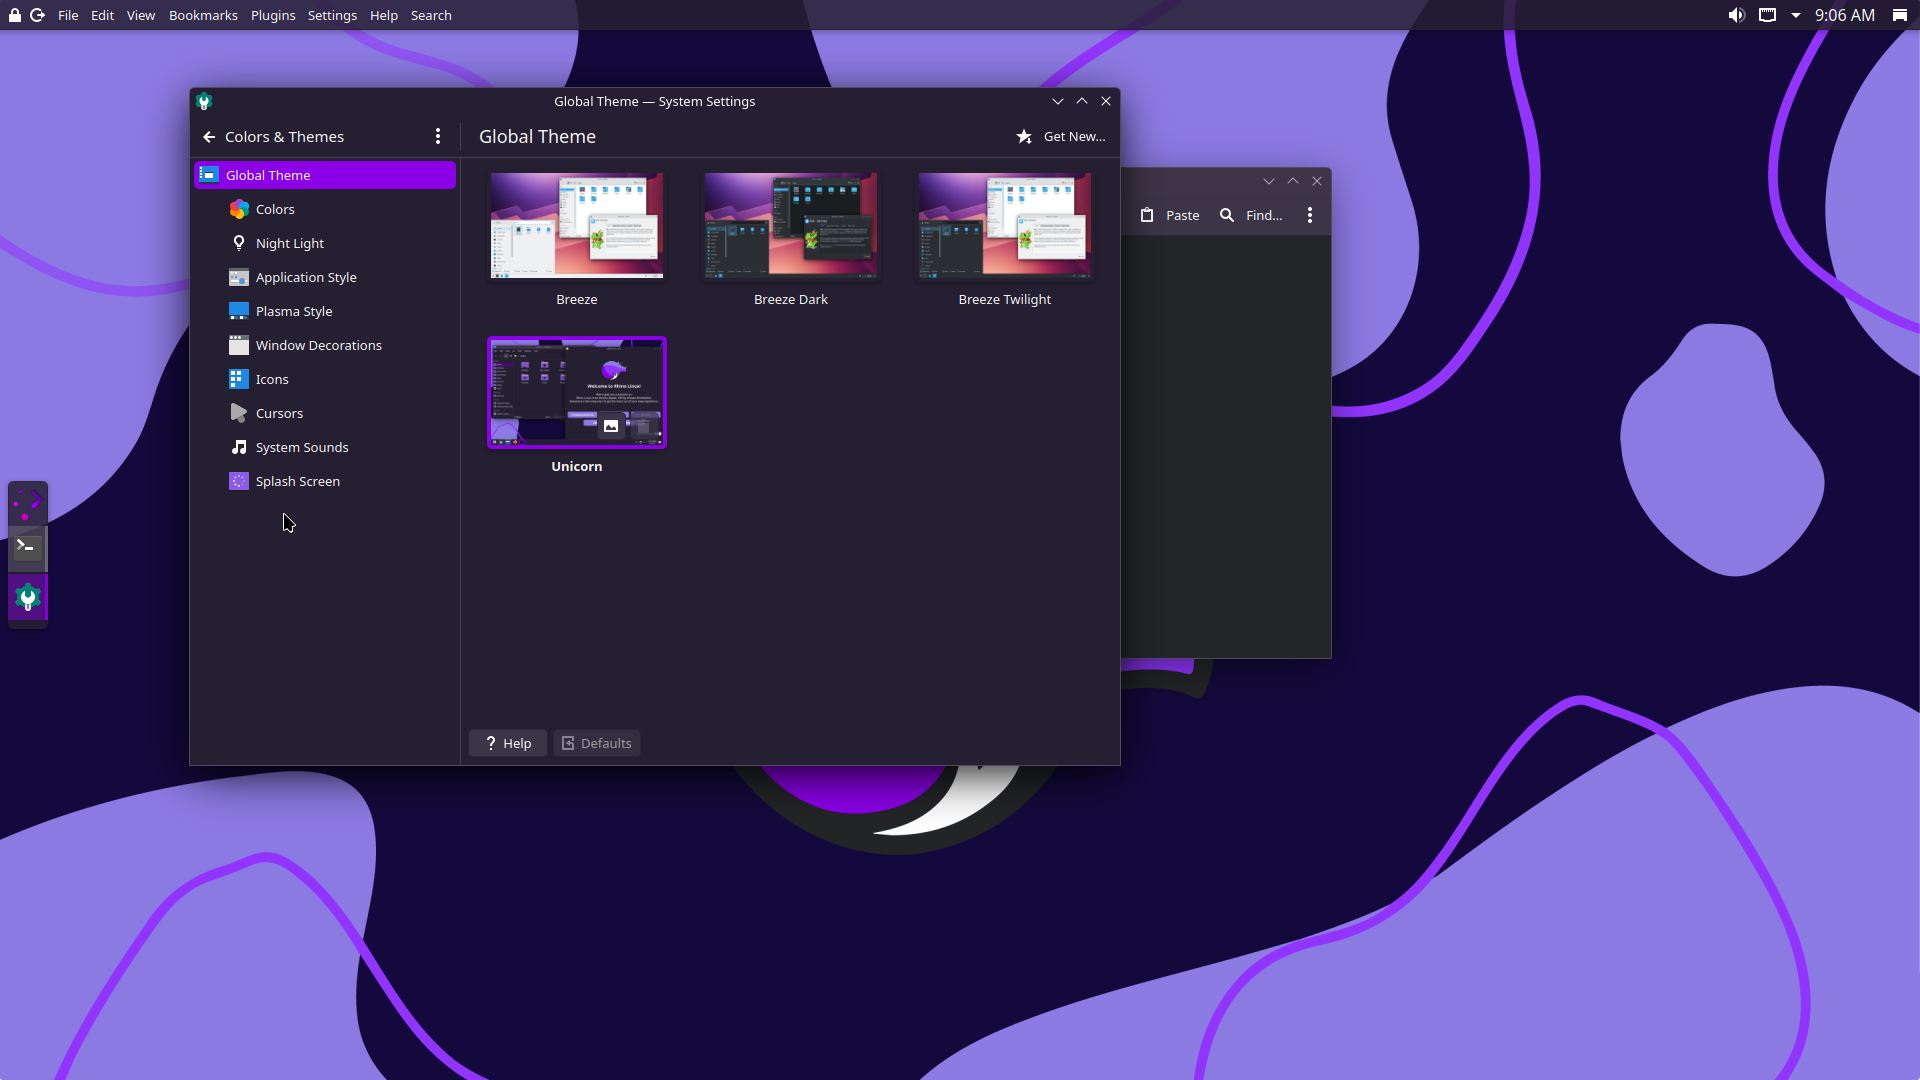Open the sidebar kebab menu in System Settings

(x=438, y=137)
